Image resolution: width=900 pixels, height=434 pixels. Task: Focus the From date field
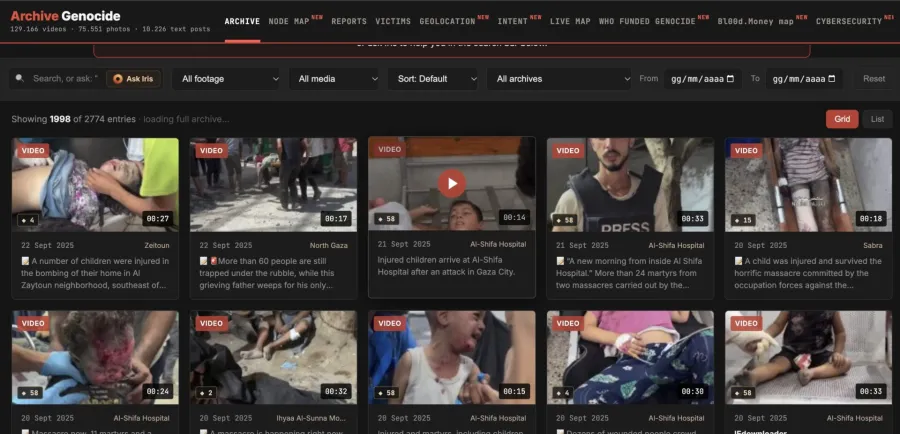(x=703, y=79)
